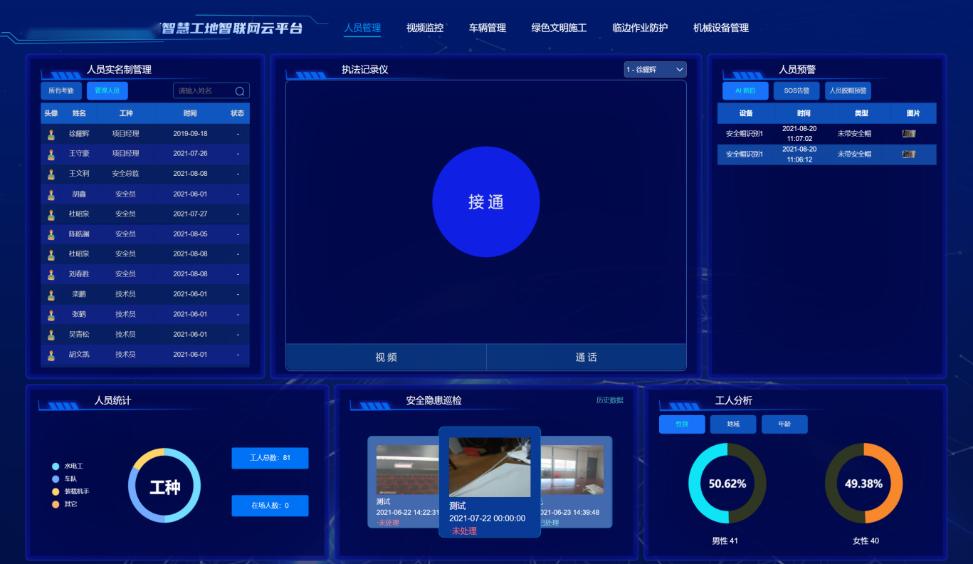The width and height of the screenshot is (973, 564).
Task: Click the 工人总数 81 badge
Action: 270,458
